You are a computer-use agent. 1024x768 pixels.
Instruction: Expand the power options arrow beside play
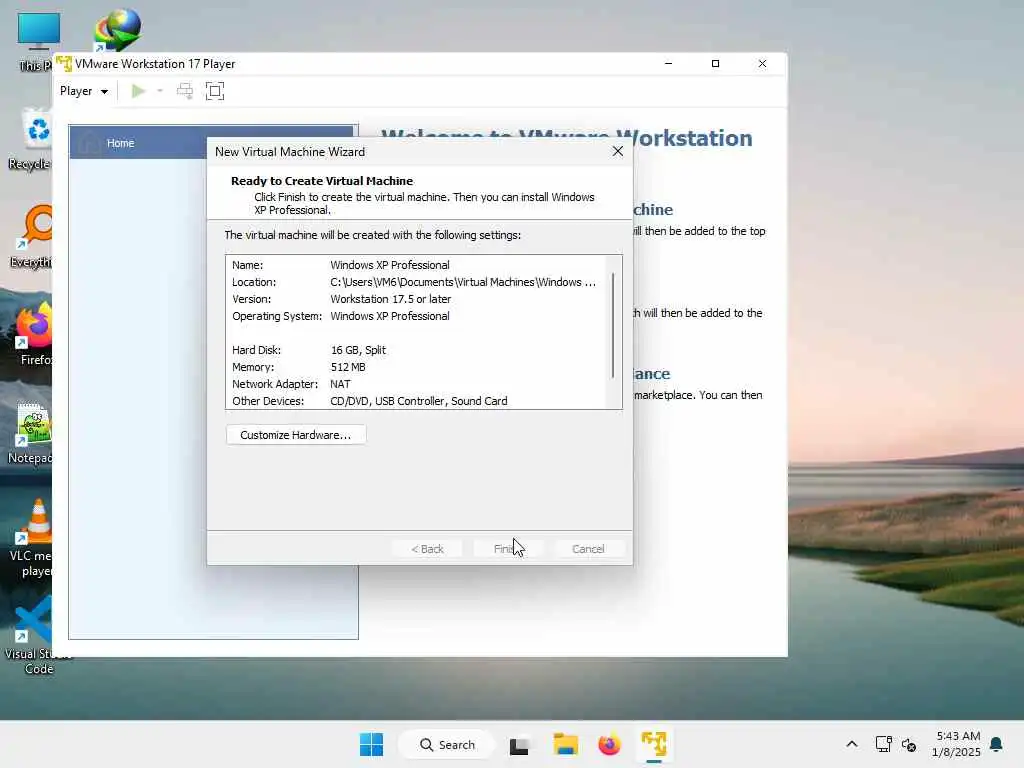coord(159,91)
